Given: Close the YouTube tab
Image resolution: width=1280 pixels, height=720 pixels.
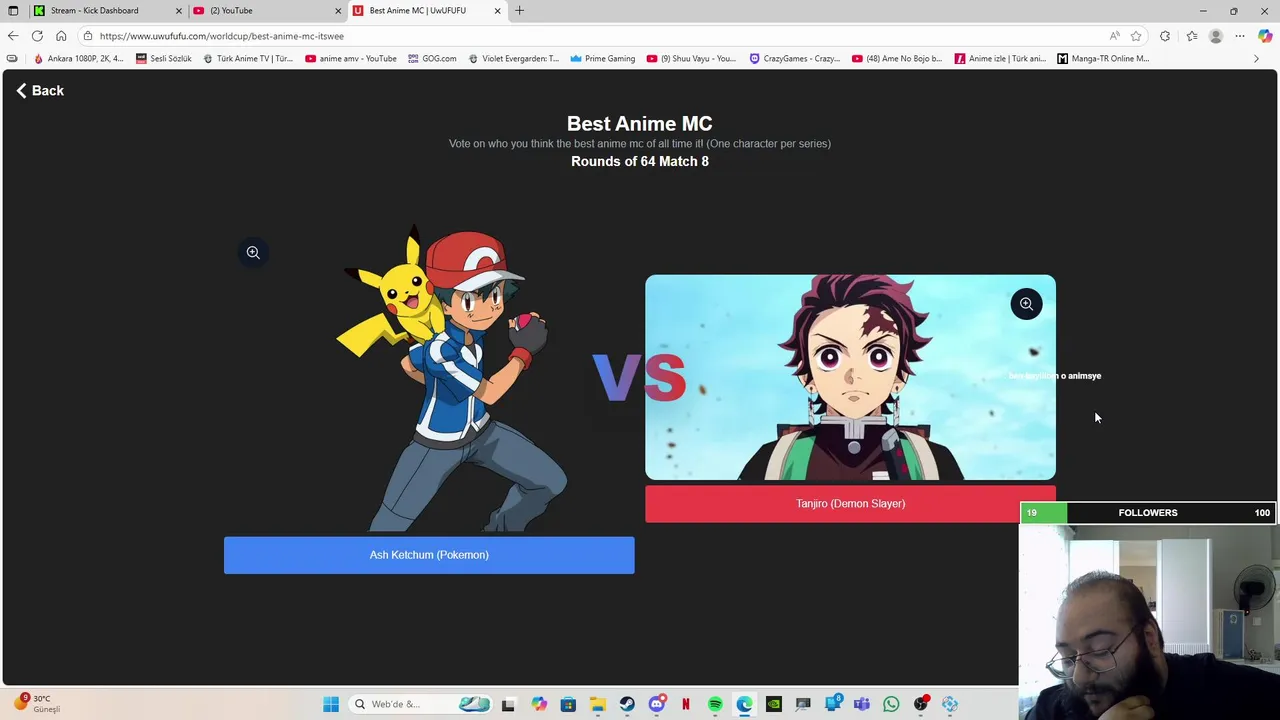Looking at the screenshot, I should click(x=338, y=11).
